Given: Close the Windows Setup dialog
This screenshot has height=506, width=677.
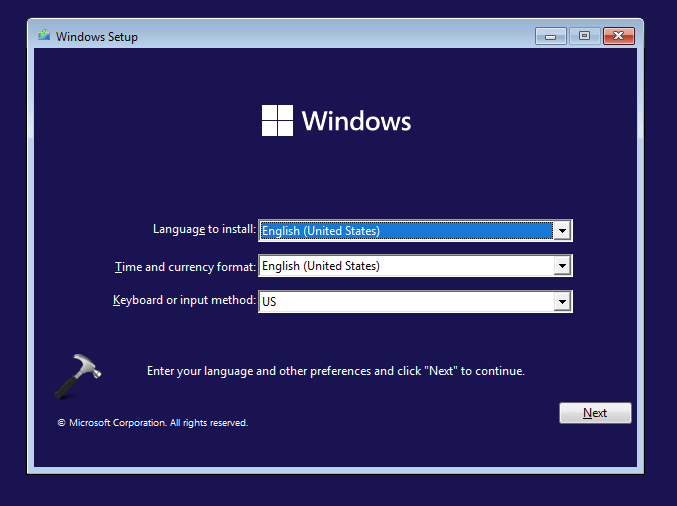Looking at the screenshot, I should pos(619,36).
